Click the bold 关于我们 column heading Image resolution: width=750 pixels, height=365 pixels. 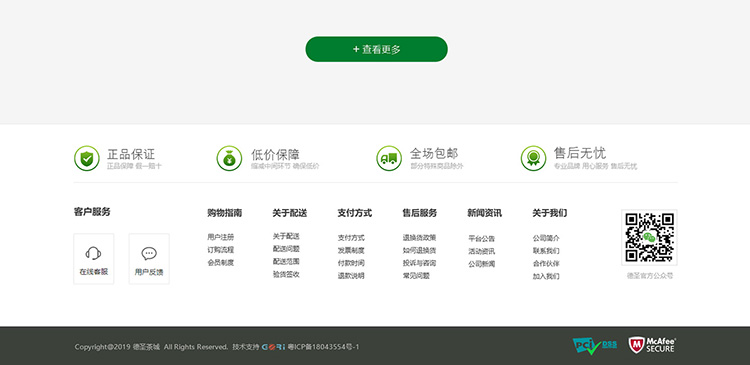pyautogui.click(x=550, y=213)
